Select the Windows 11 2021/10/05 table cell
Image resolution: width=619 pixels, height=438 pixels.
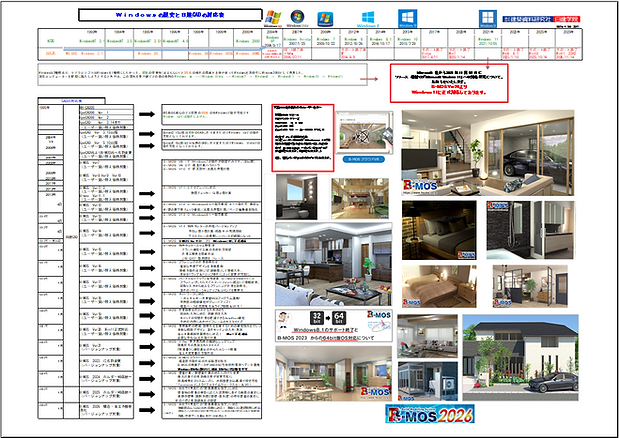coord(488,42)
